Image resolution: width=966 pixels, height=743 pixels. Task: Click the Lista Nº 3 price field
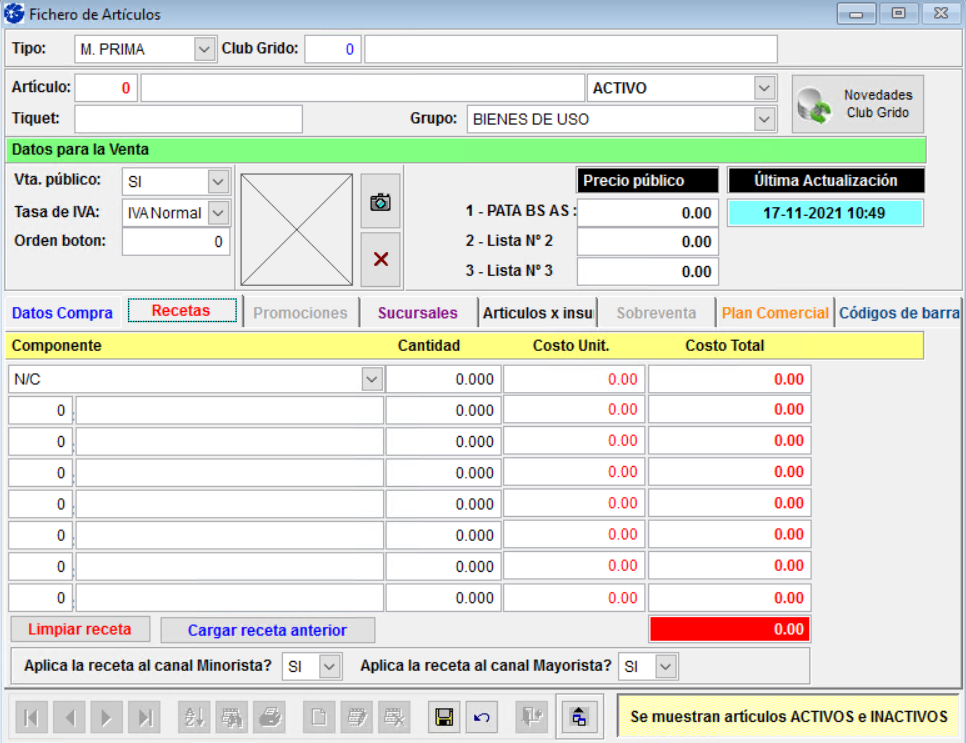click(x=647, y=272)
